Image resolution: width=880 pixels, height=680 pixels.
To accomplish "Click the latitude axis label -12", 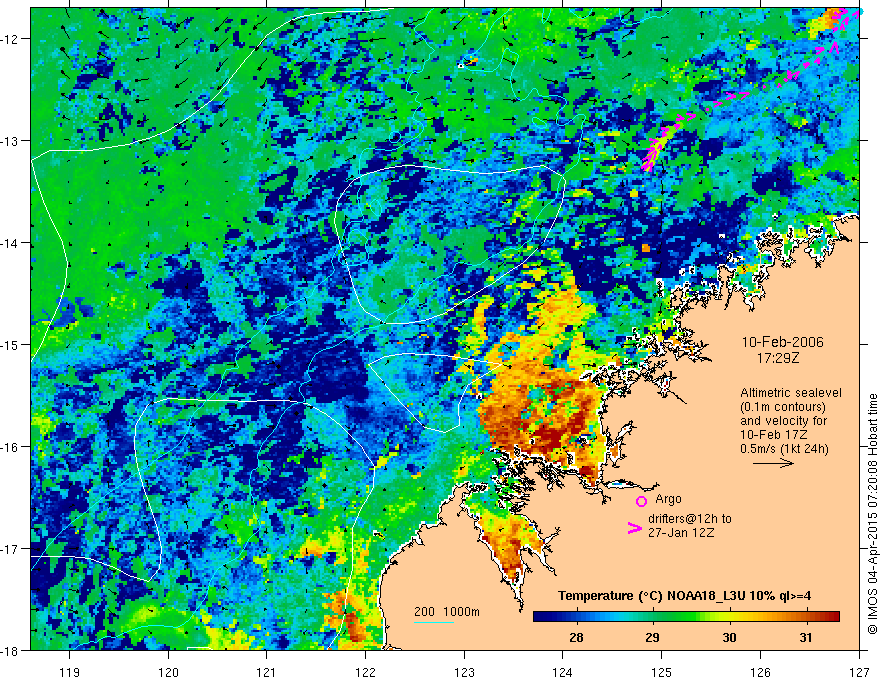I will coord(11,39).
